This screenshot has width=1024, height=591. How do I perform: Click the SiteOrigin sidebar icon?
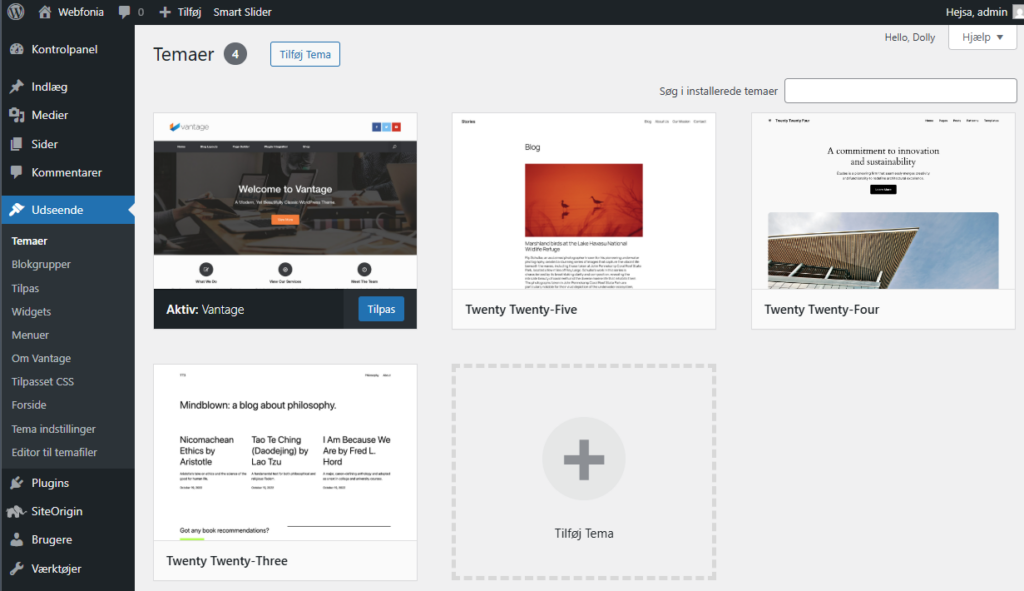pyautogui.click(x=16, y=511)
